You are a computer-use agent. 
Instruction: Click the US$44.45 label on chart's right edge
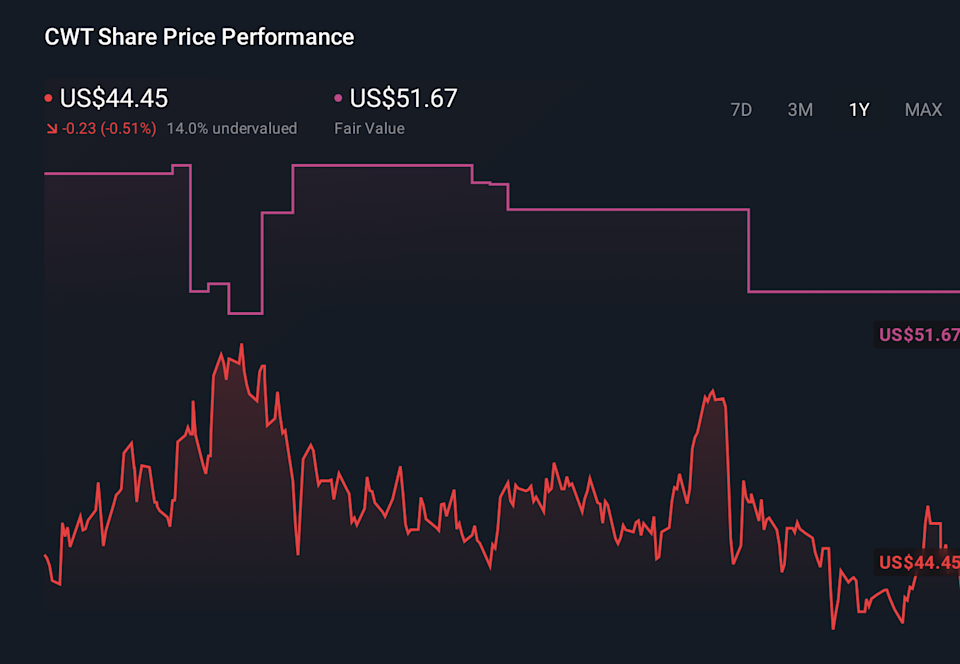coord(916,564)
